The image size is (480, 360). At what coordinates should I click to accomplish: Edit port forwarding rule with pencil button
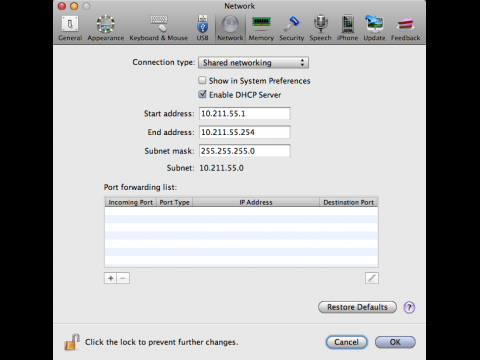372,278
